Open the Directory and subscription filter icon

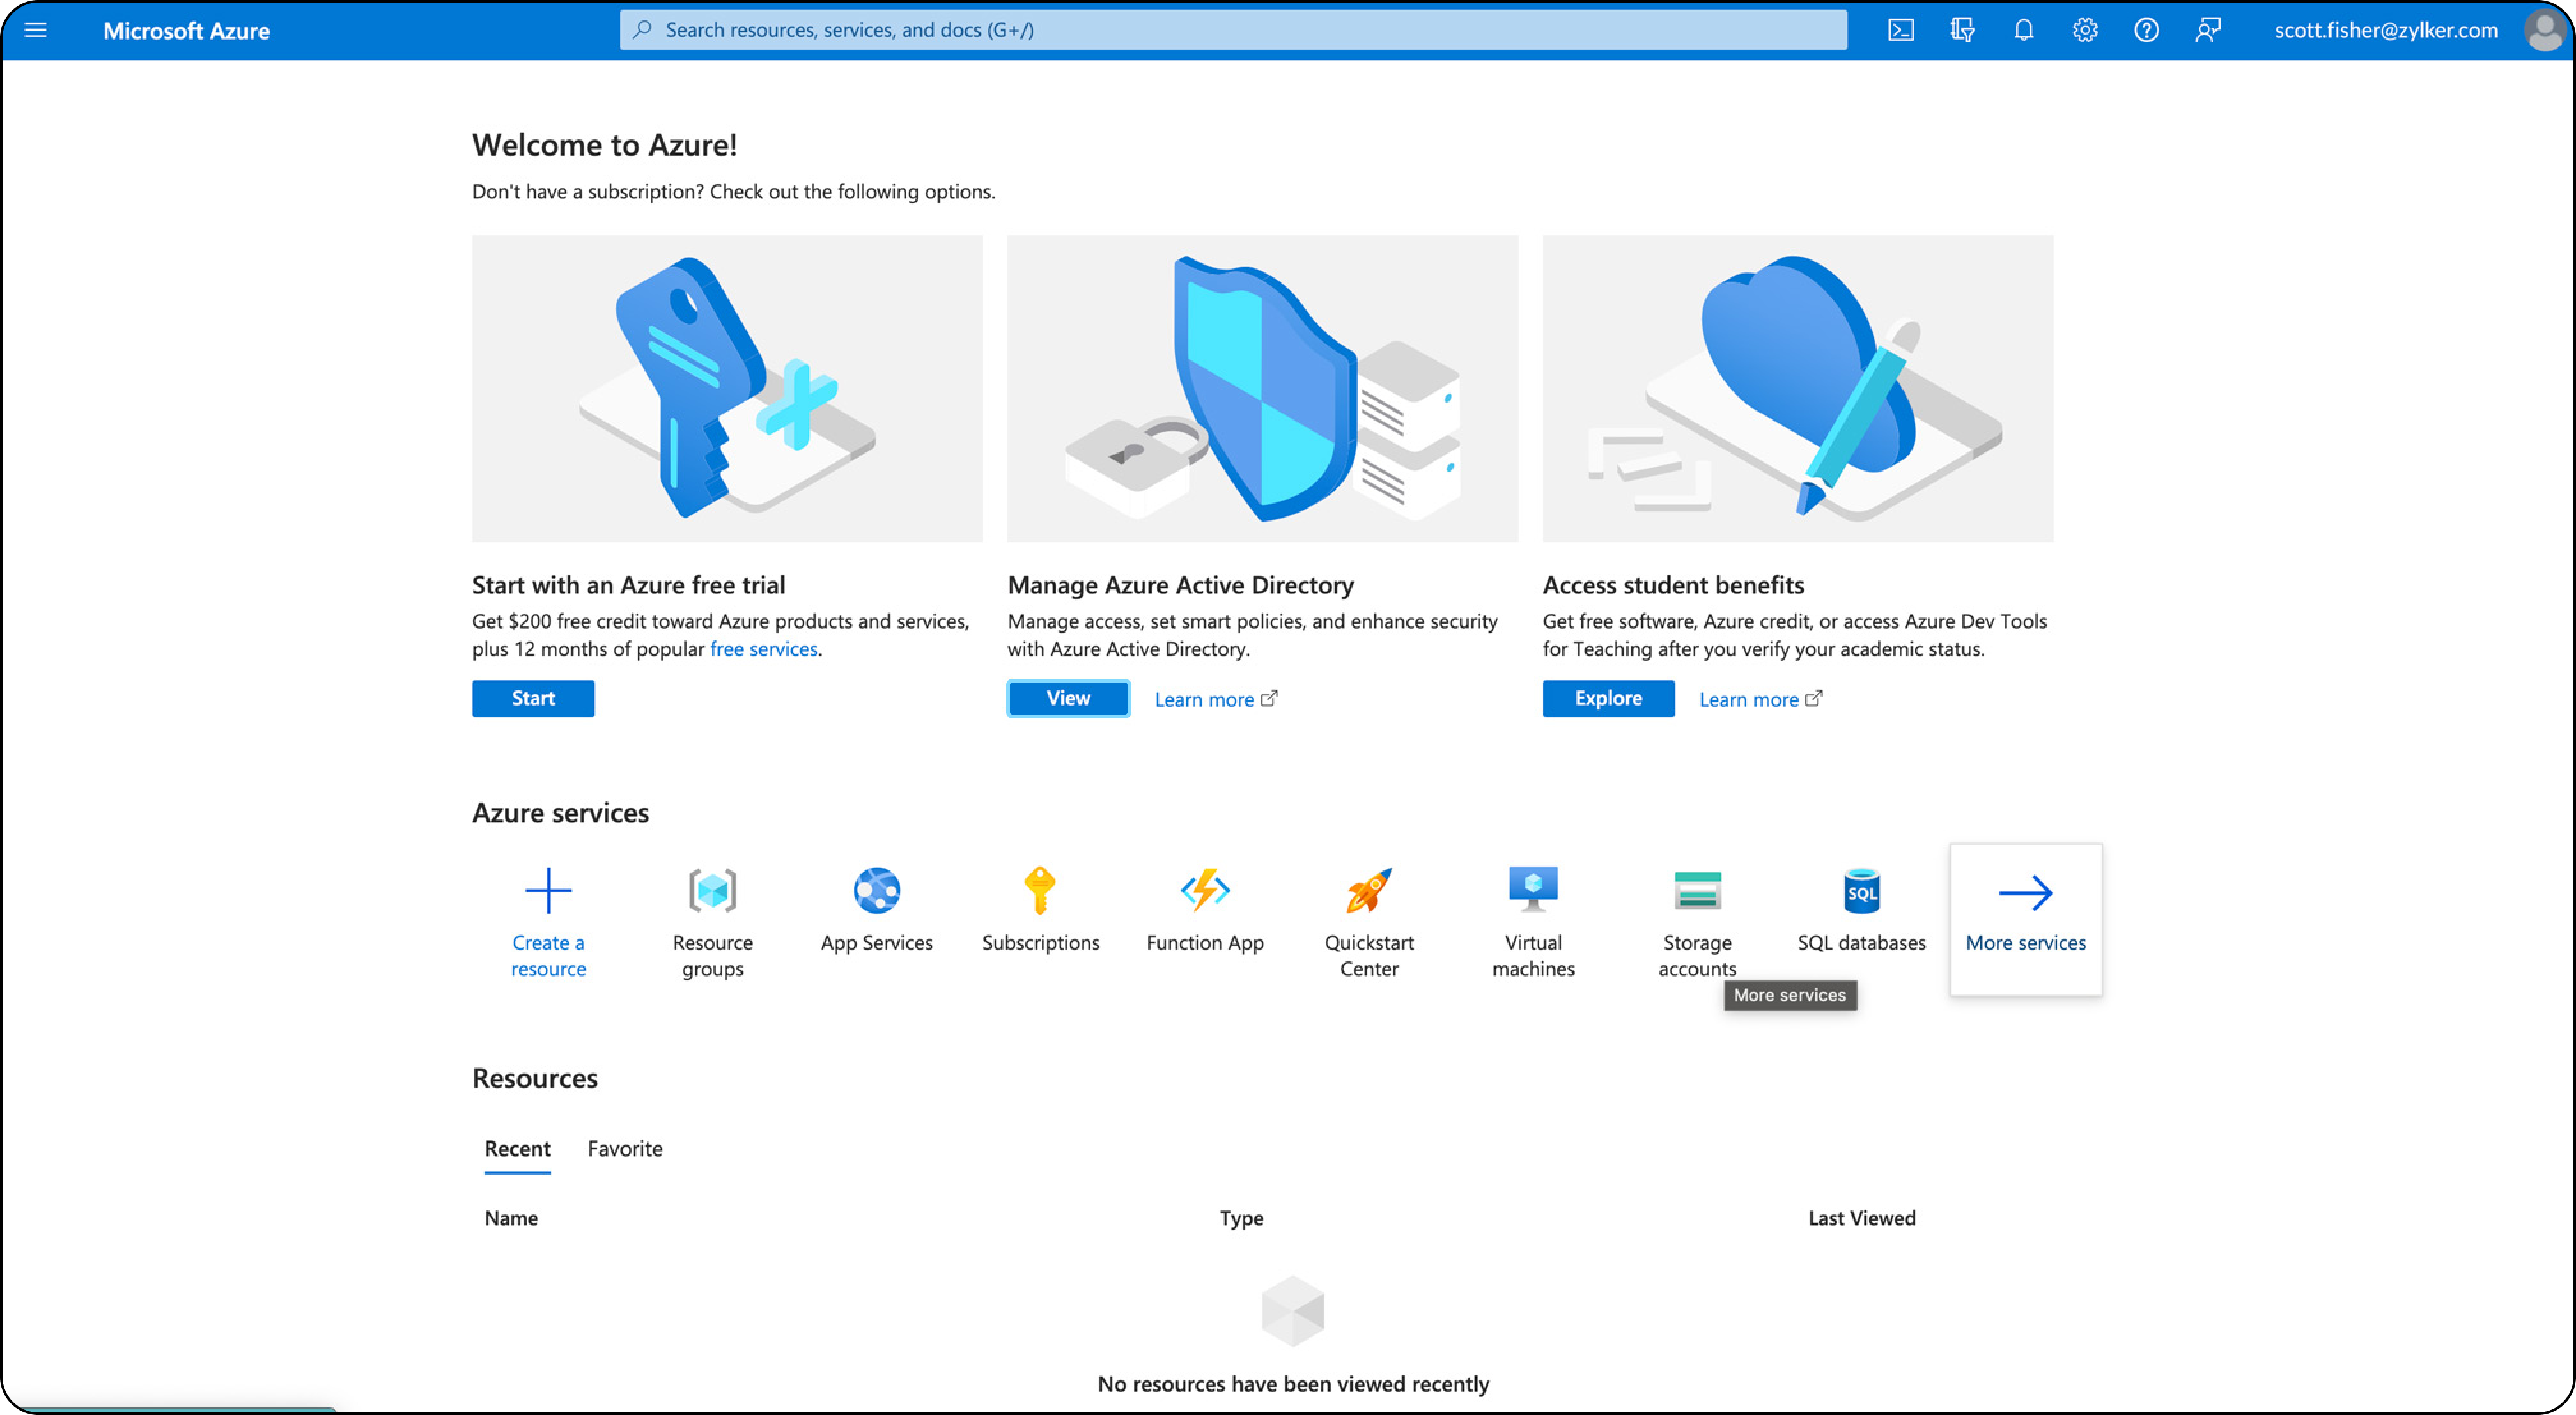(1962, 30)
